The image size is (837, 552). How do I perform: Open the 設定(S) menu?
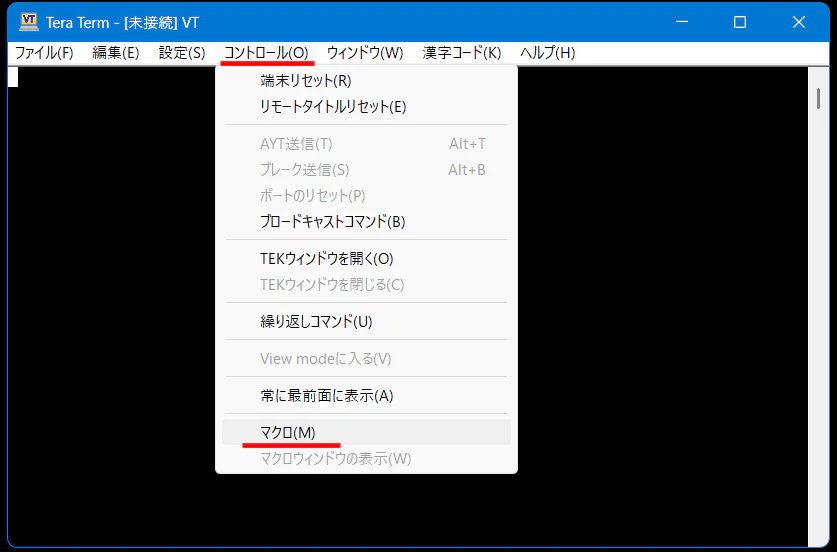tap(182, 53)
